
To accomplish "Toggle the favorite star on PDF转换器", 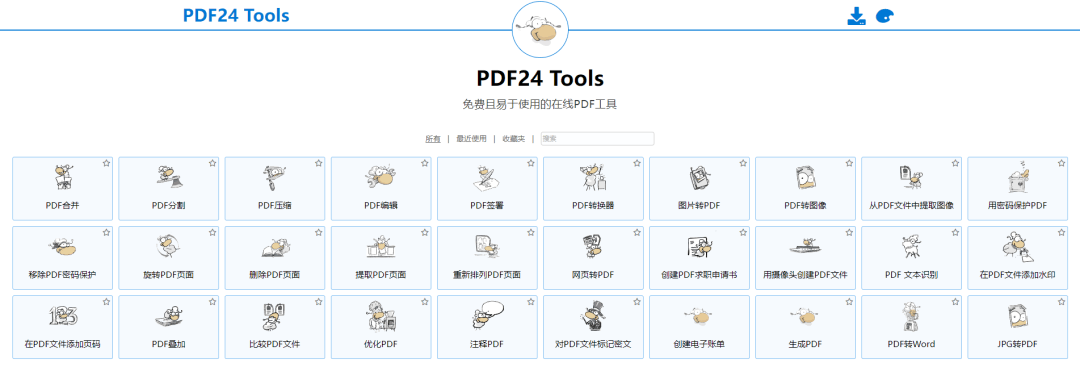I will [637, 163].
